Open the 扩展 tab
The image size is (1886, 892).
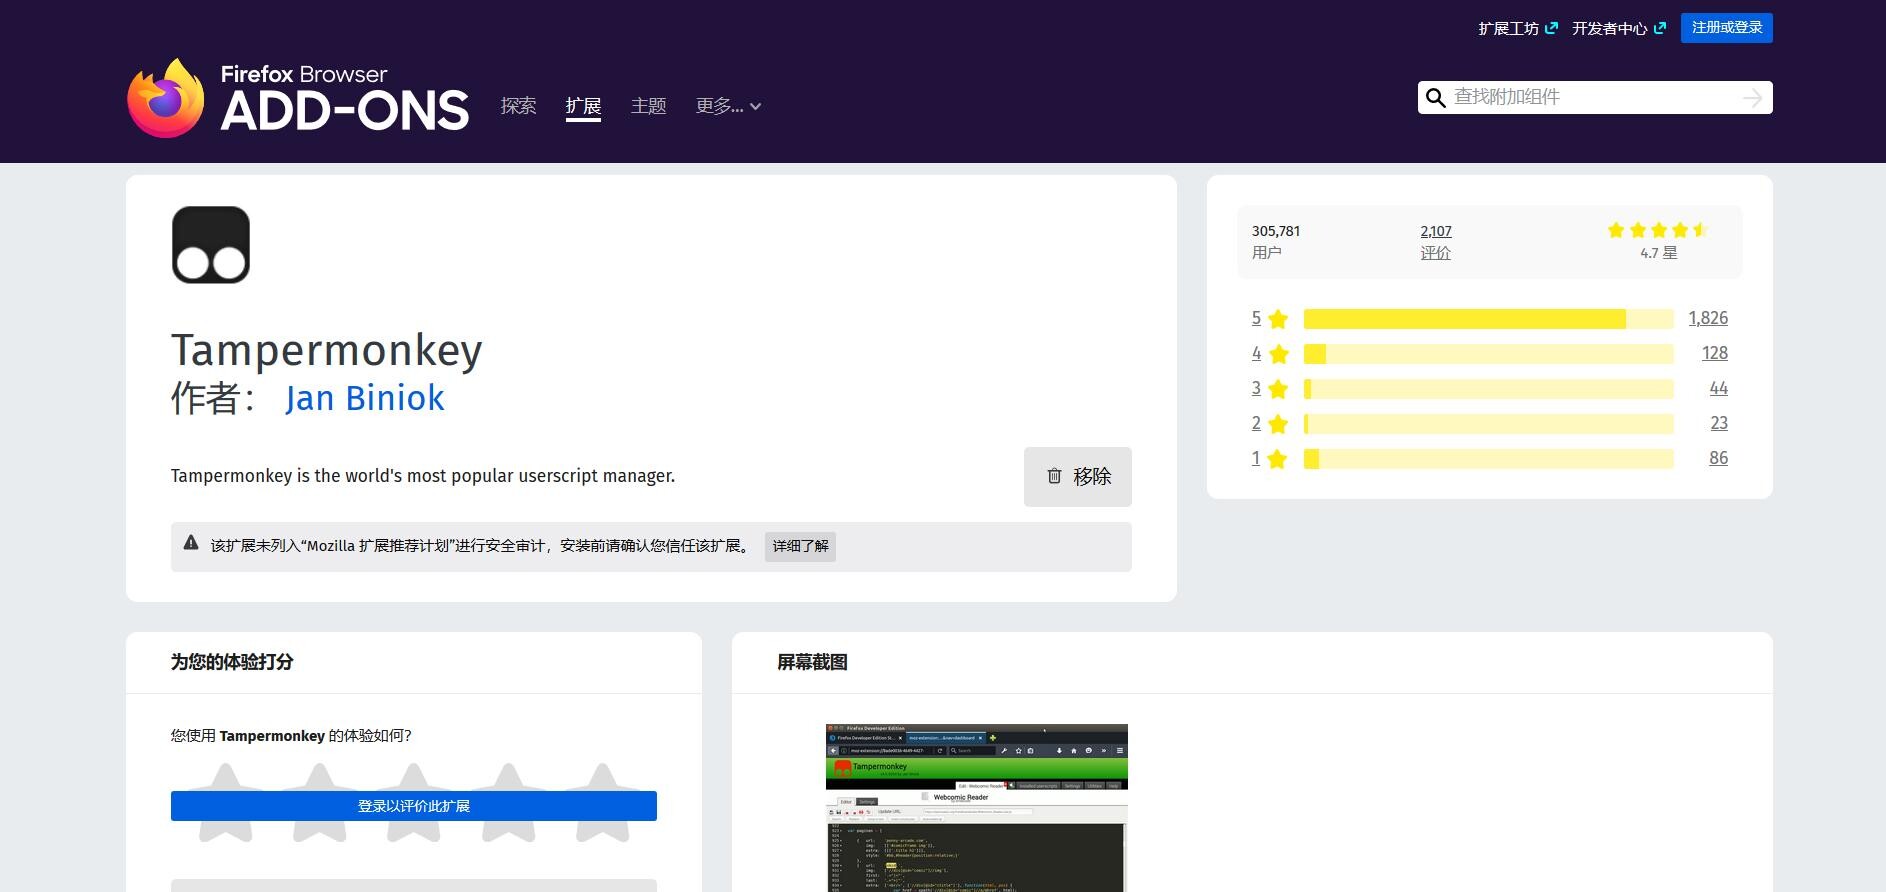click(x=583, y=106)
